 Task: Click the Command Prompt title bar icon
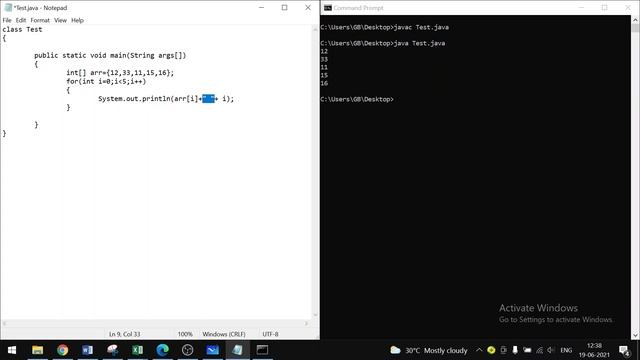pos(327,8)
